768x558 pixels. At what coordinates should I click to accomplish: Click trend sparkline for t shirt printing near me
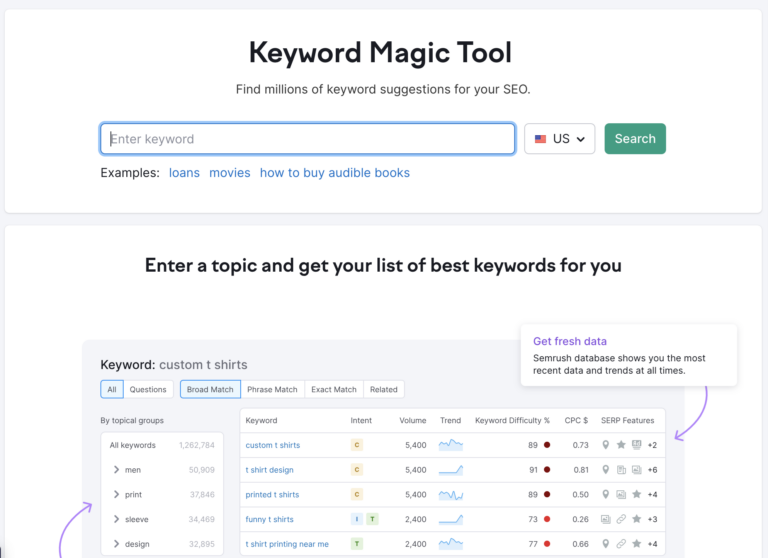click(x=451, y=543)
